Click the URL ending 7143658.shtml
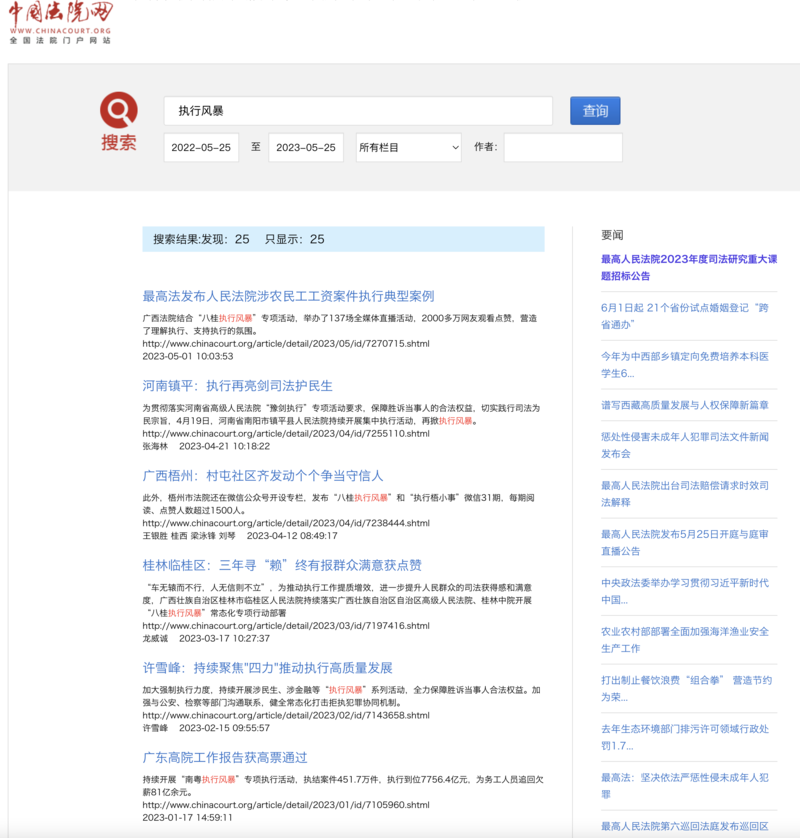The image size is (800, 838). 286,716
